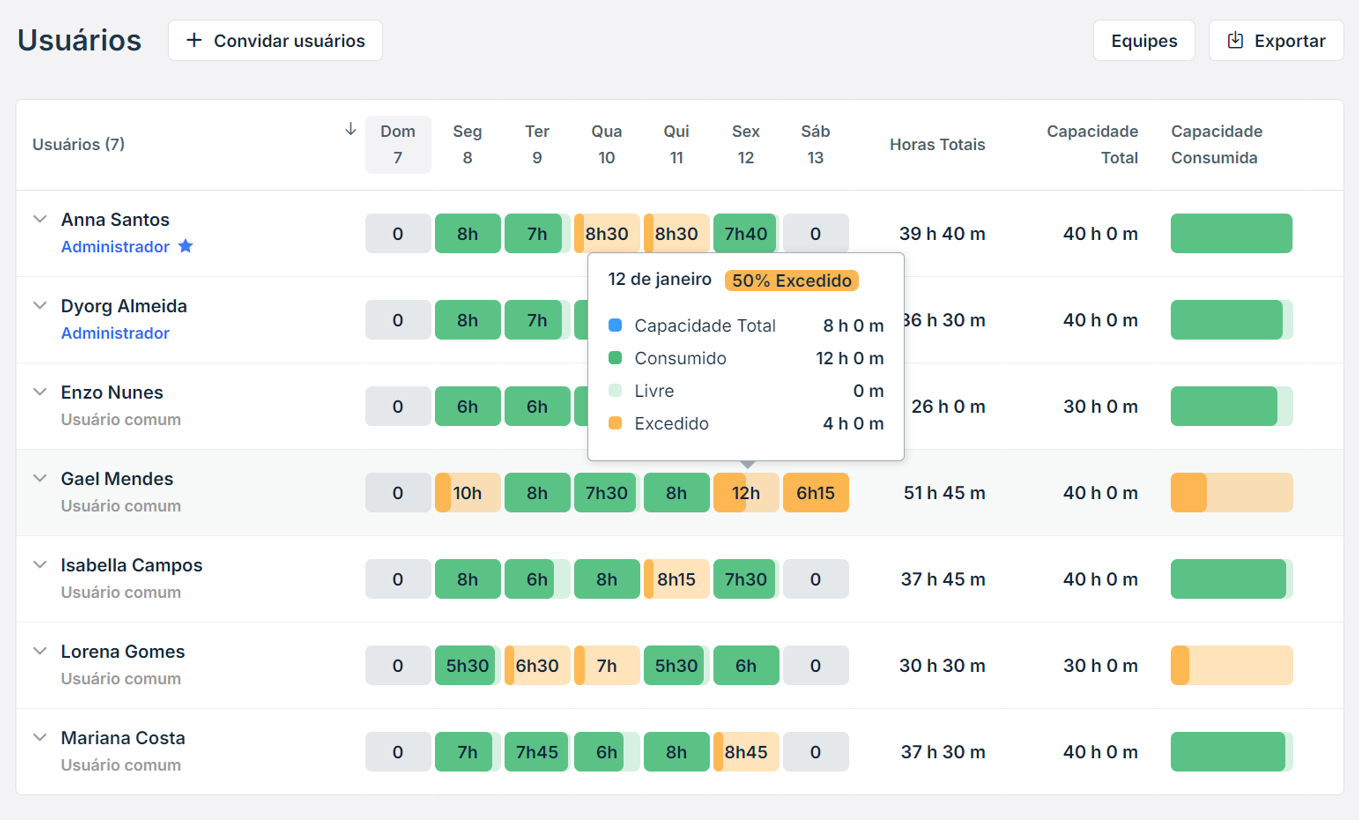Click the Capacidade Total column header
The width and height of the screenshot is (1359, 820).
click(1092, 145)
